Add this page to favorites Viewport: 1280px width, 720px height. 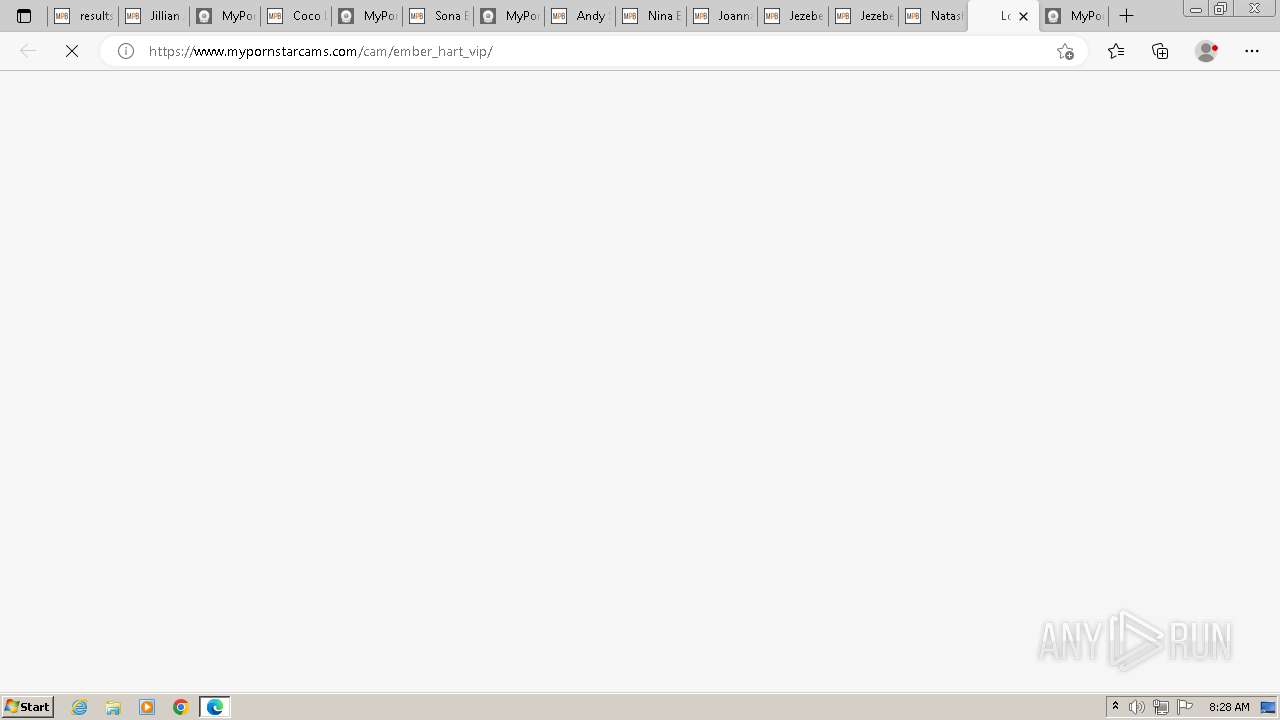coord(1065,51)
